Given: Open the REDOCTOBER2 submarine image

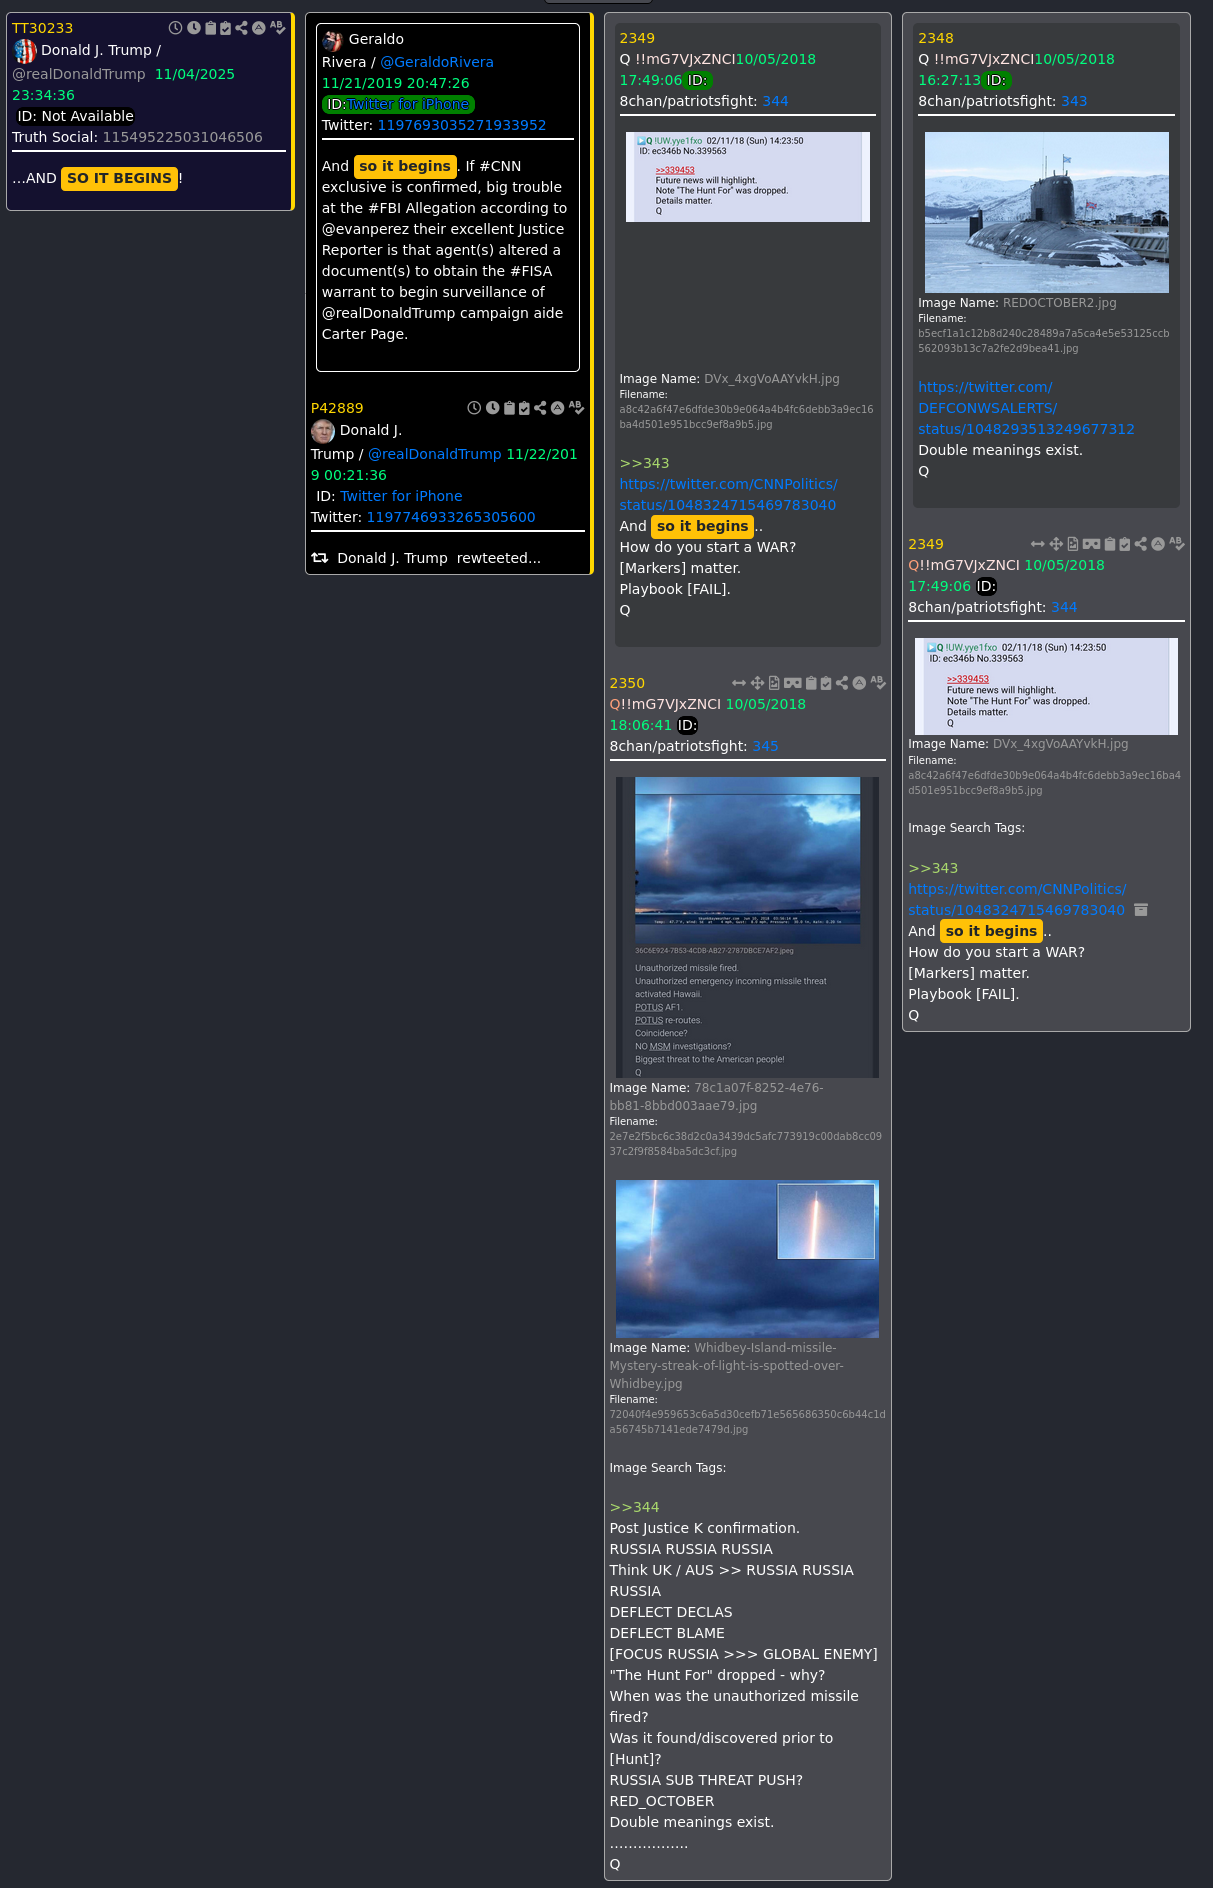Looking at the screenshot, I should [1046, 212].
